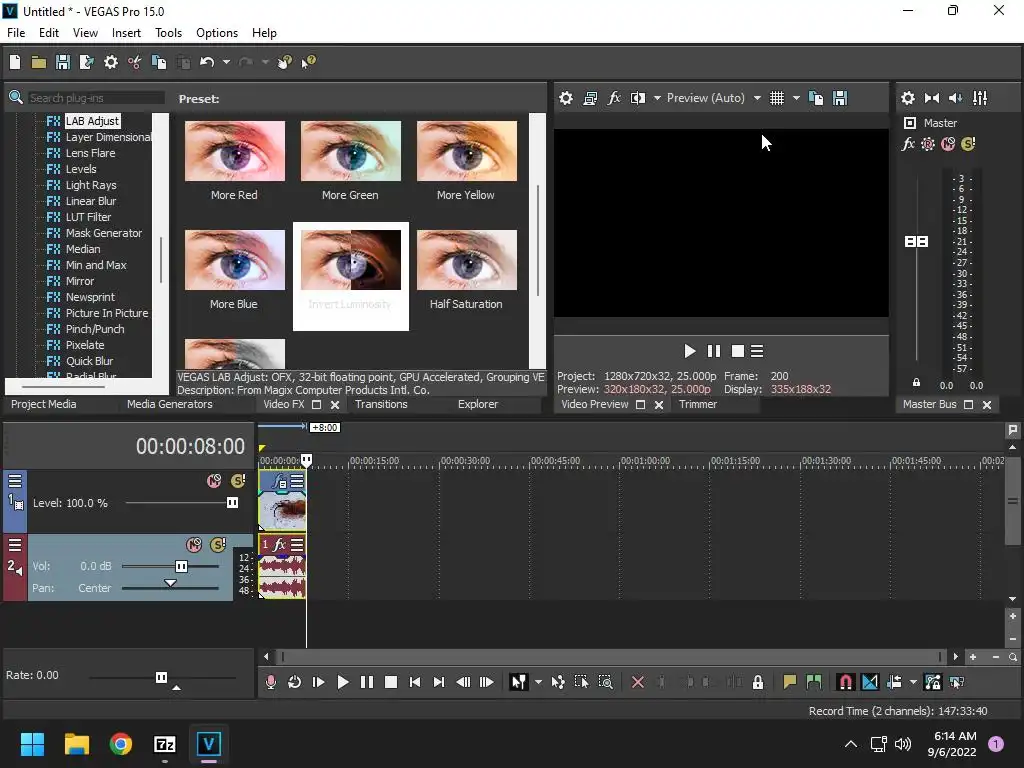Open the Tools menu
Viewport: 1024px width, 768px height.
pos(168,33)
